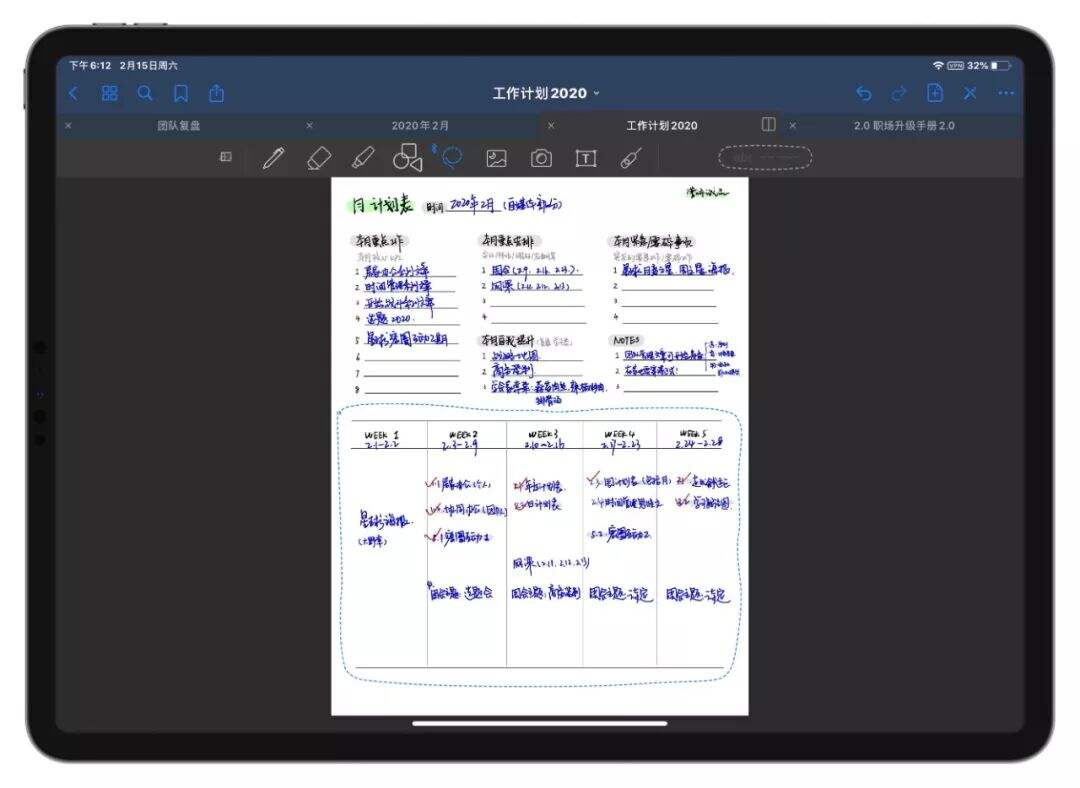Screen dimensions: 1080x788
Task: Close the 团队复盘 tab
Action: (68, 125)
